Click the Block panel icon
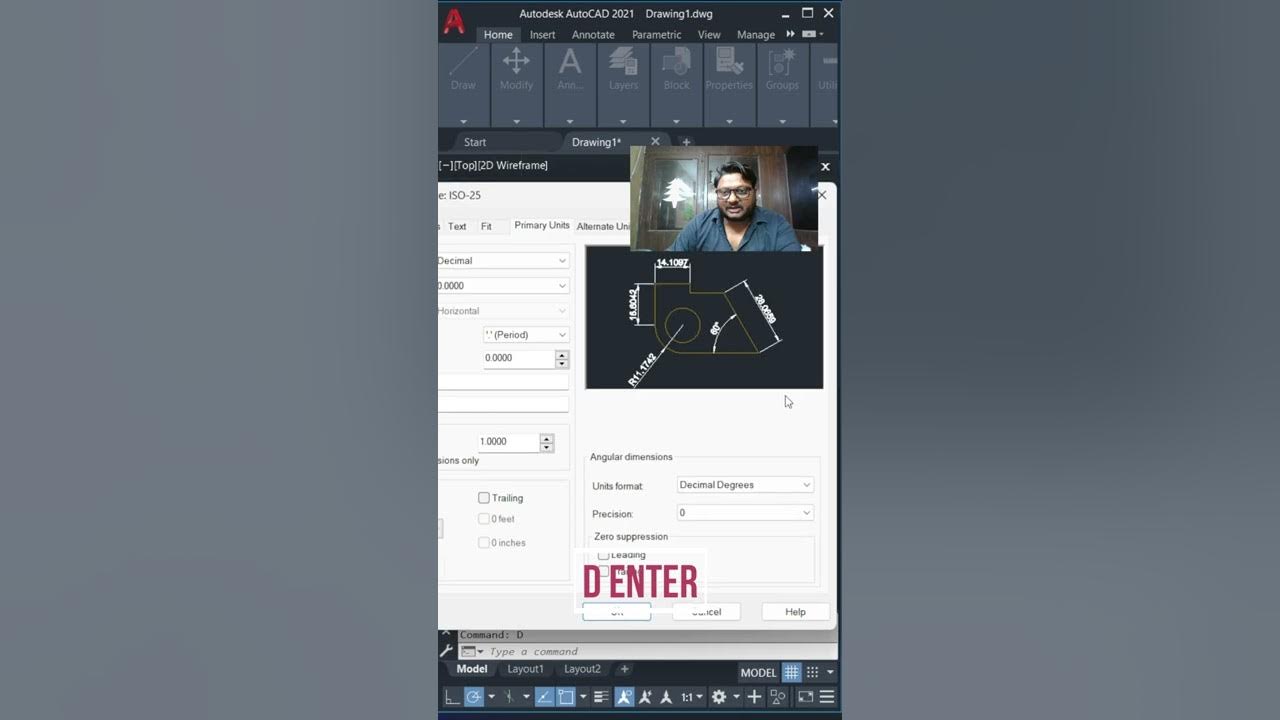 point(676,62)
